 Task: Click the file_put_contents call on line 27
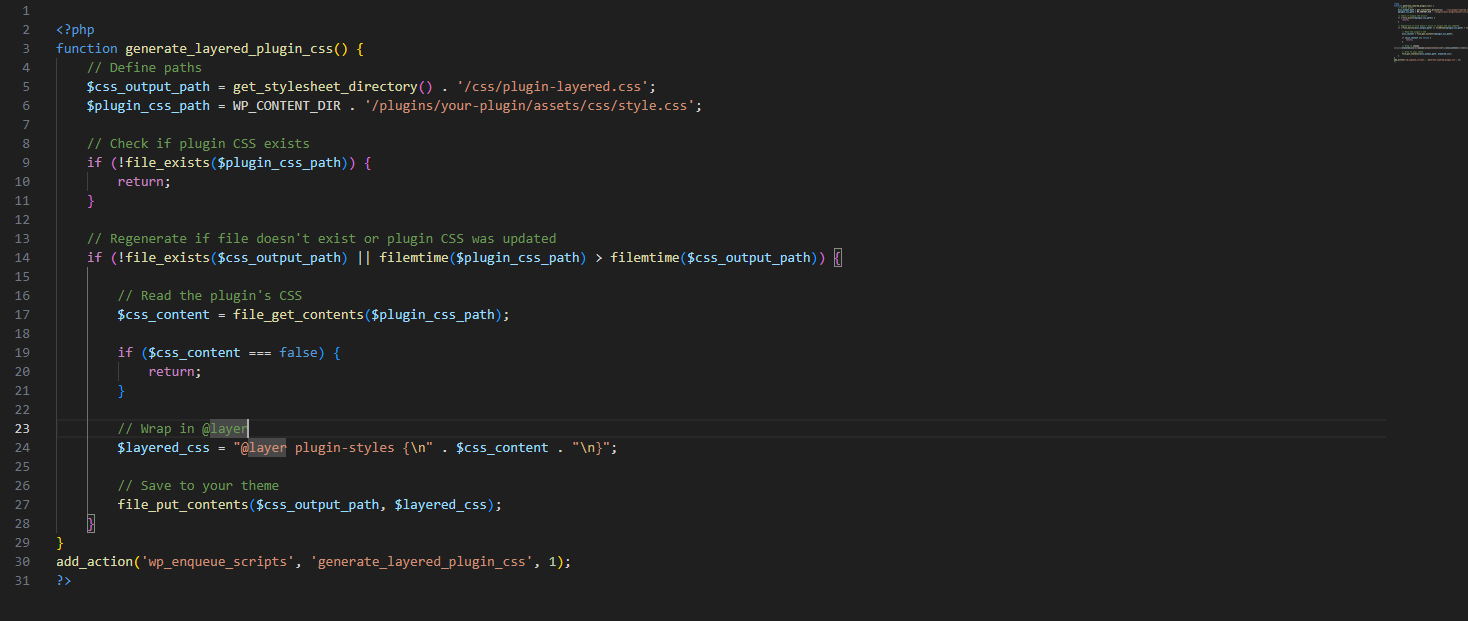coord(185,504)
